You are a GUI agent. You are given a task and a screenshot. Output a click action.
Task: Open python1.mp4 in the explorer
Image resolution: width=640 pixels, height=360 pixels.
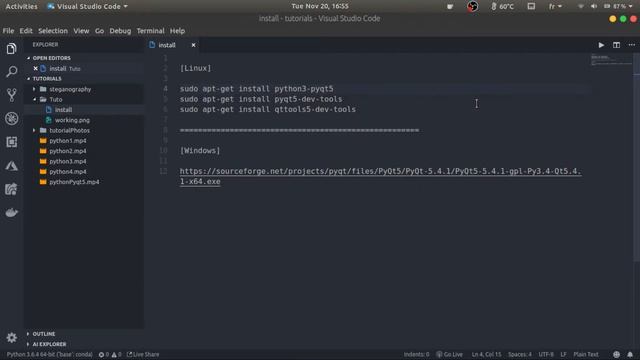[x=68, y=140]
